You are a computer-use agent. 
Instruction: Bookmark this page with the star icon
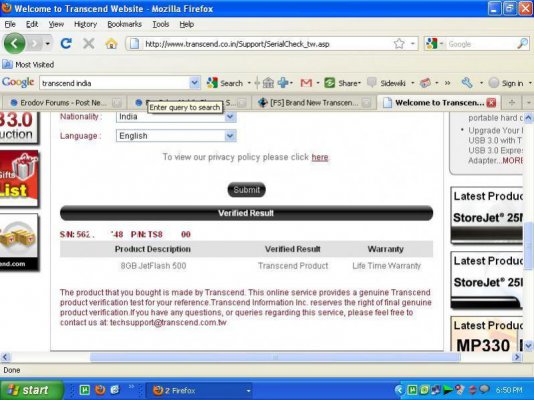[x=399, y=44]
